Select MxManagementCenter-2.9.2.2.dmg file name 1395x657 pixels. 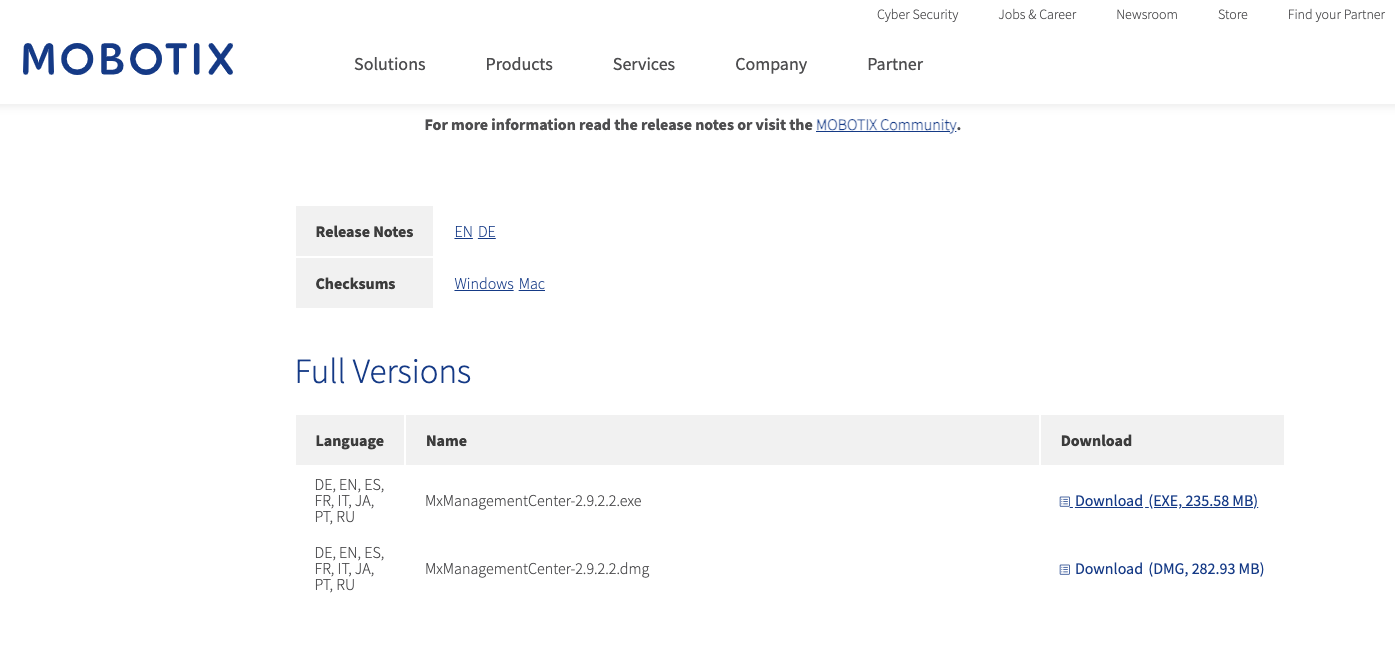click(537, 569)
